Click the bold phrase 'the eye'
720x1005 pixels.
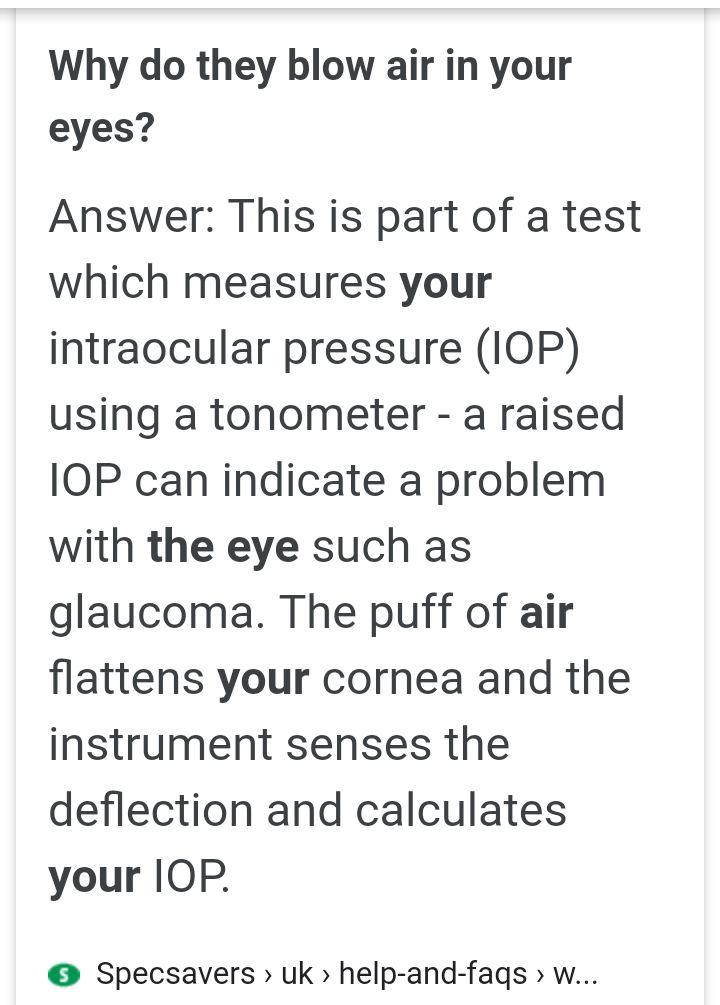[223, 548]
